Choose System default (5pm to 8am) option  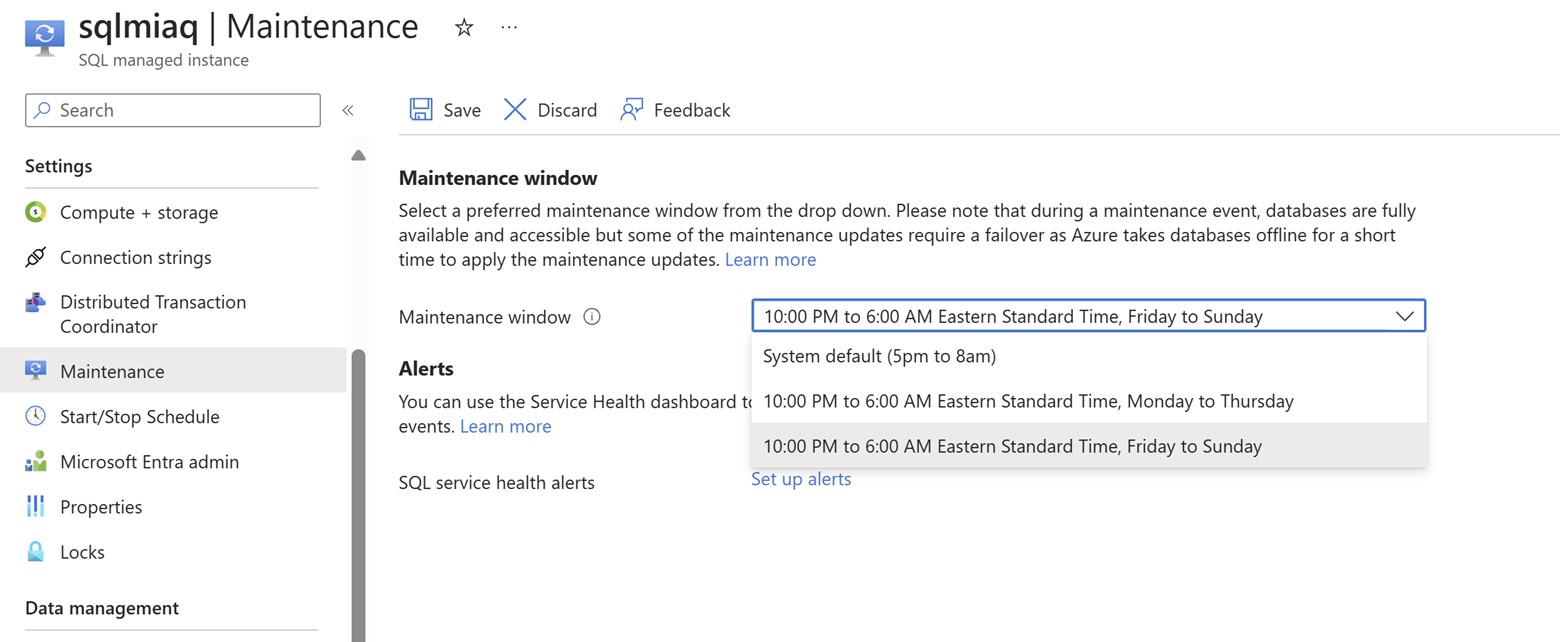[x=1089, y=356]
